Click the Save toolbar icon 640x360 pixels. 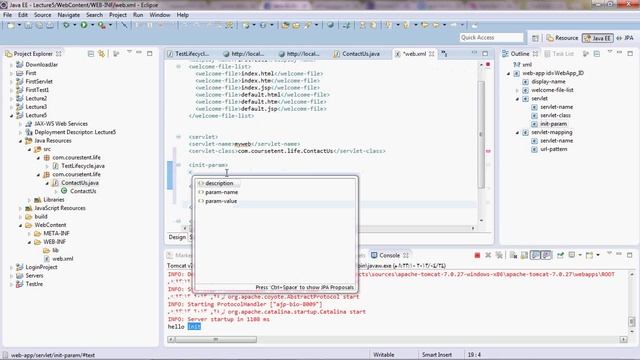point(28,25)
